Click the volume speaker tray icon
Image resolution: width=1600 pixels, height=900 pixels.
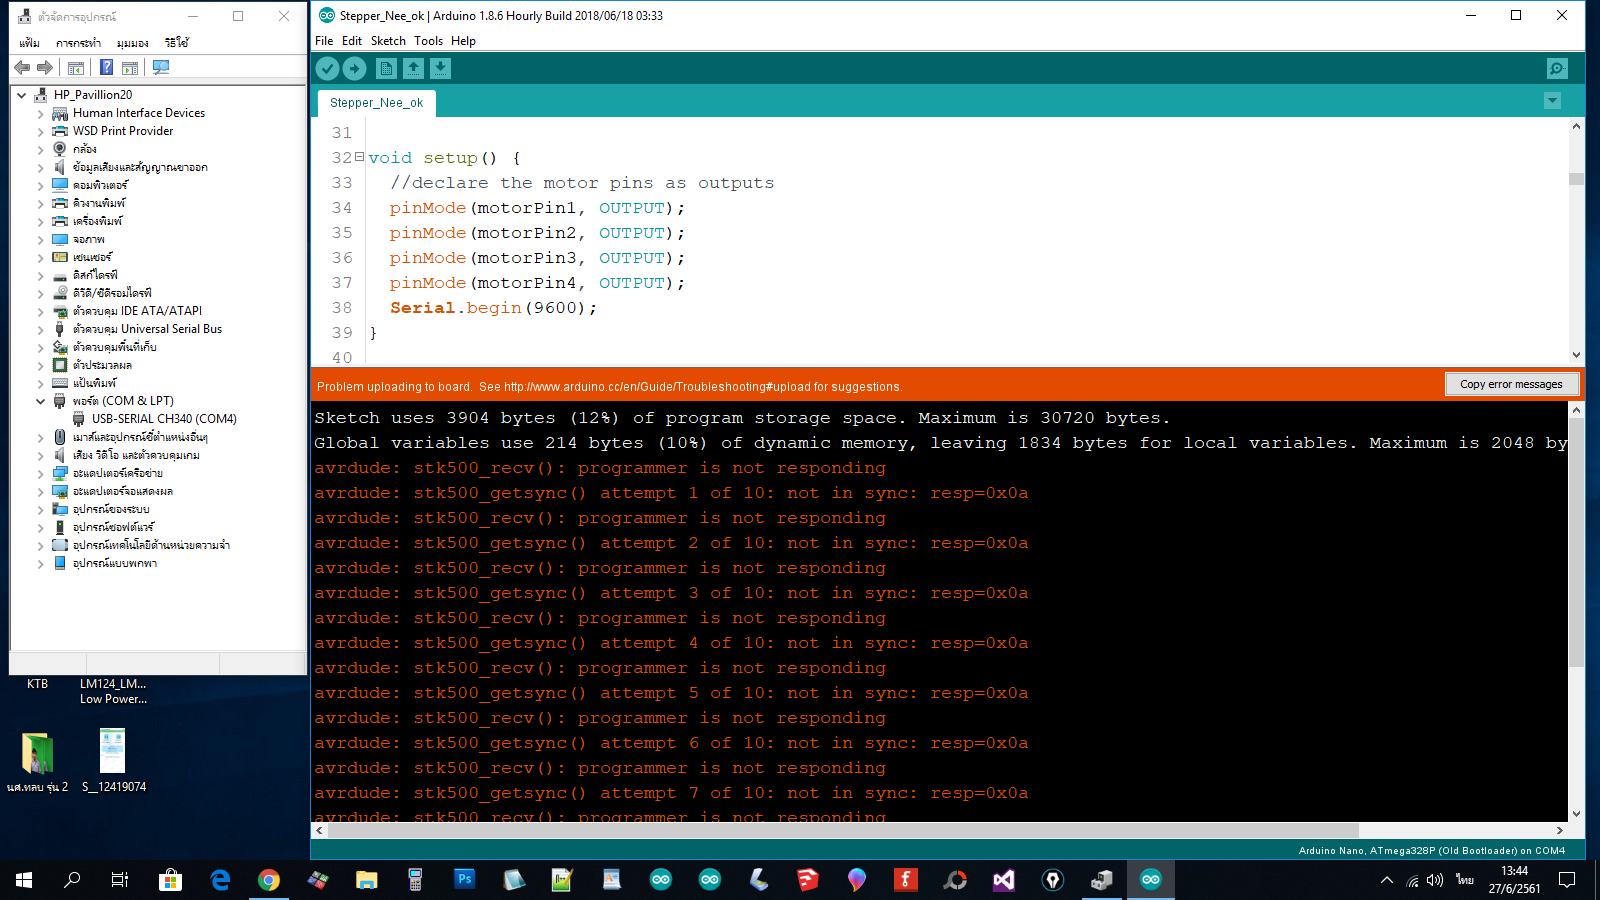tap(1435, 880)
